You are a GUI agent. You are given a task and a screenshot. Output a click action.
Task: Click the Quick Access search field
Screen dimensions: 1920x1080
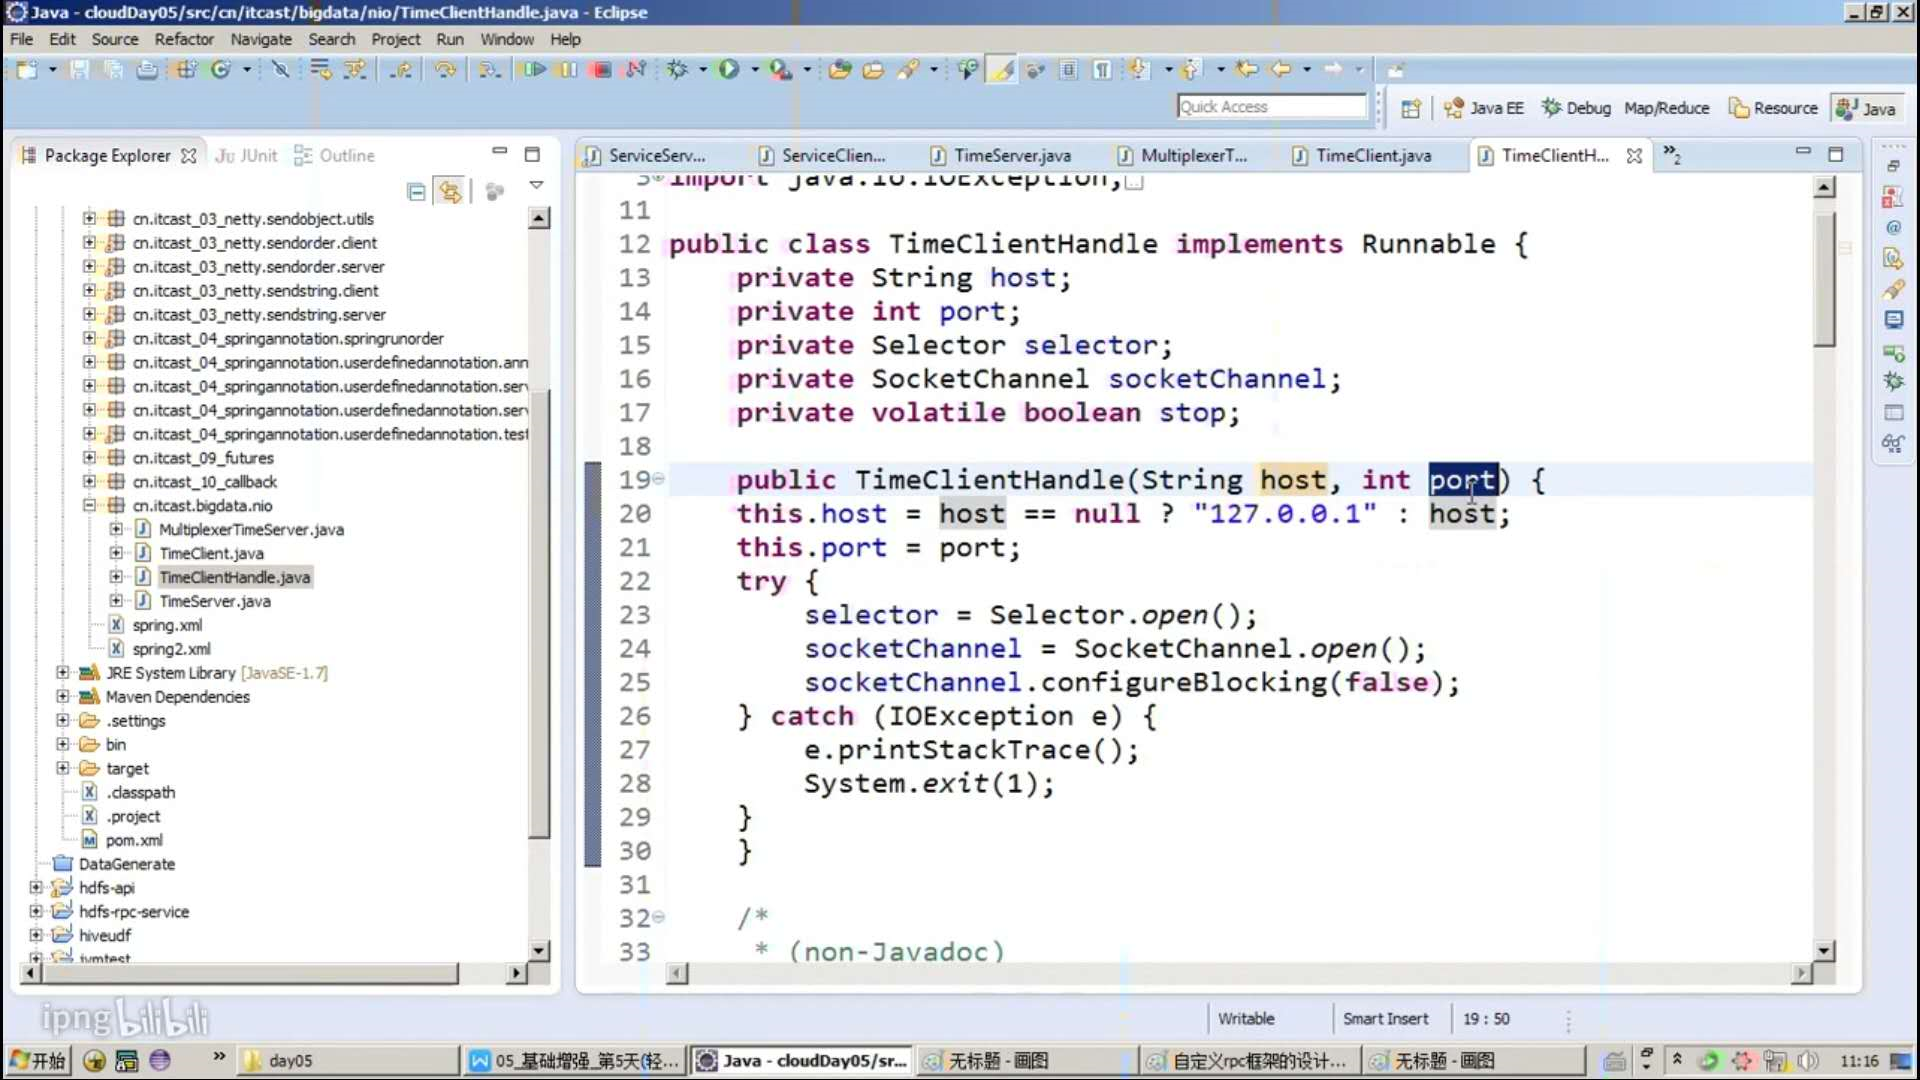point(1271,107)
